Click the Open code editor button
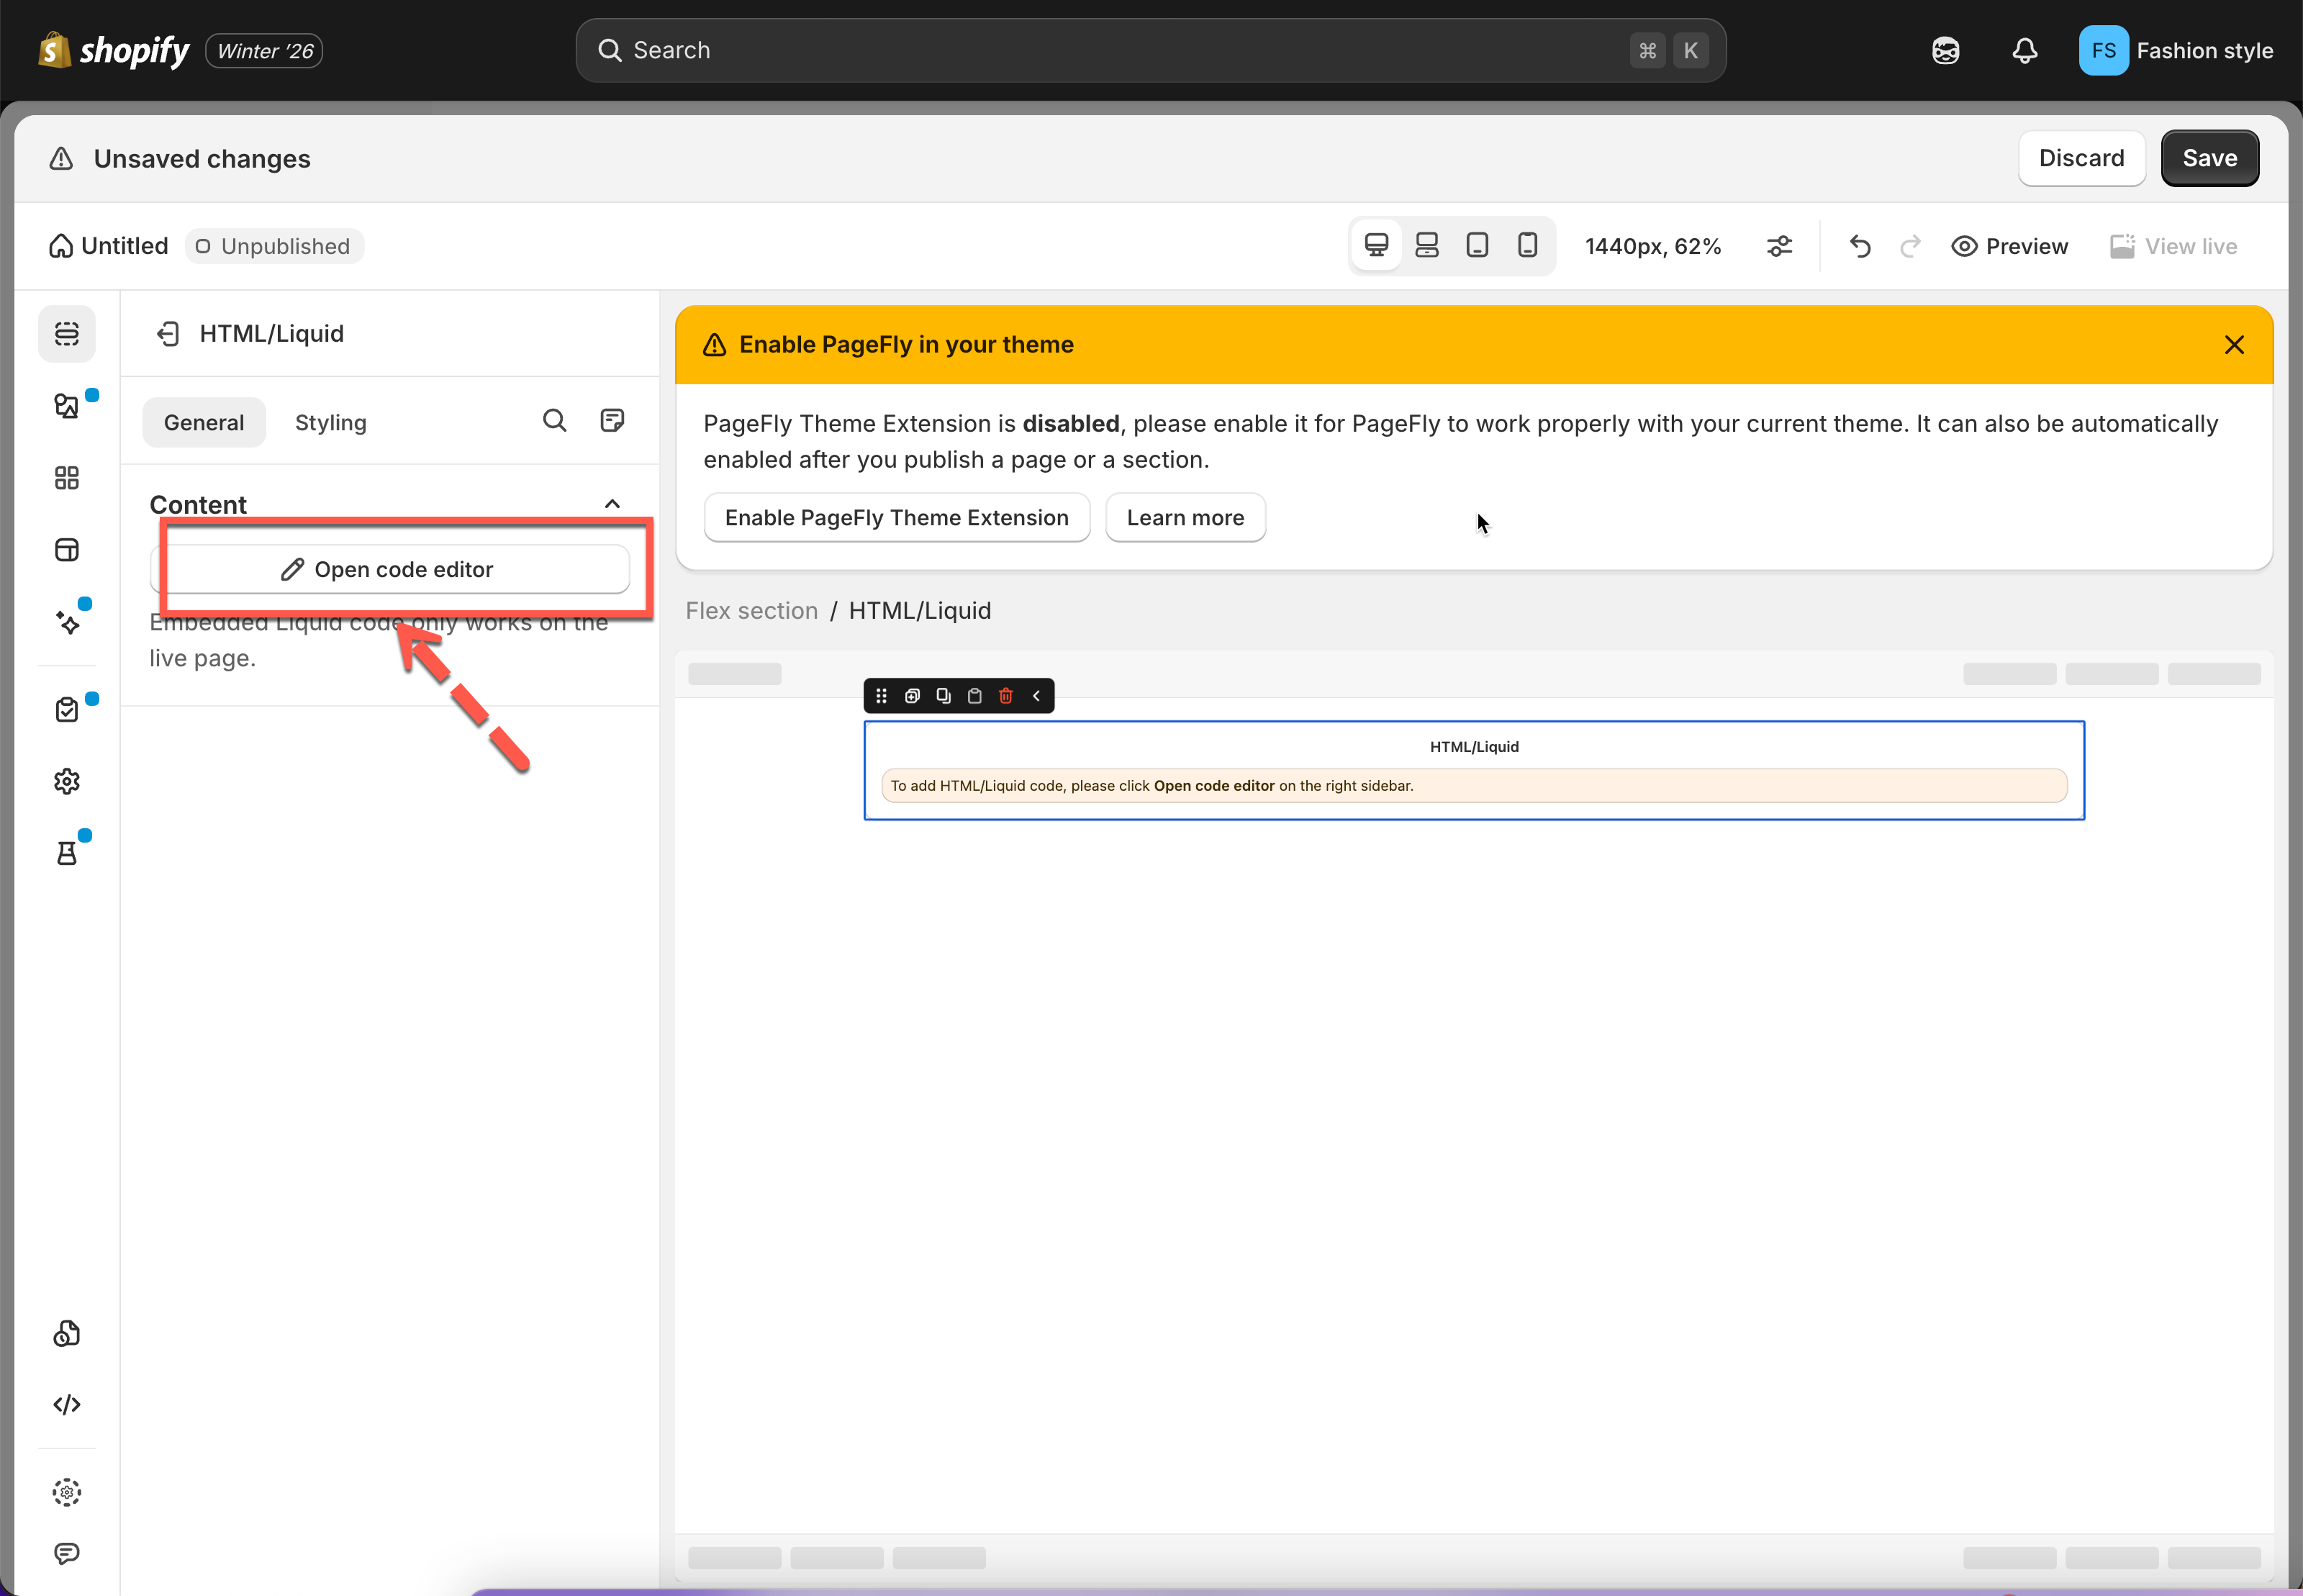Screen dimensions: 2303x1596 [390, 570]
